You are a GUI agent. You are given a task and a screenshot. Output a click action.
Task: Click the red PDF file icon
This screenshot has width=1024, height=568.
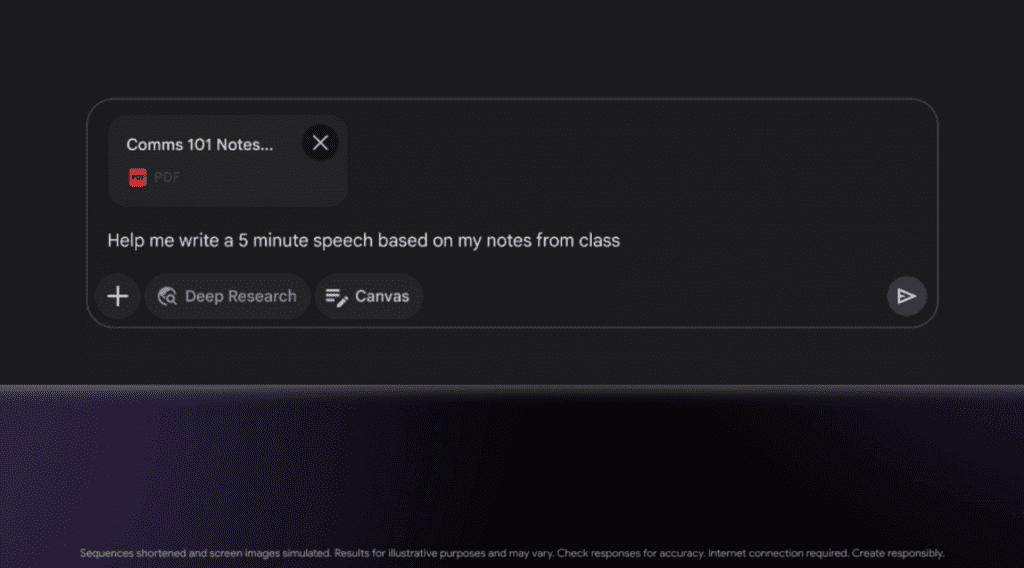(138, 178)
